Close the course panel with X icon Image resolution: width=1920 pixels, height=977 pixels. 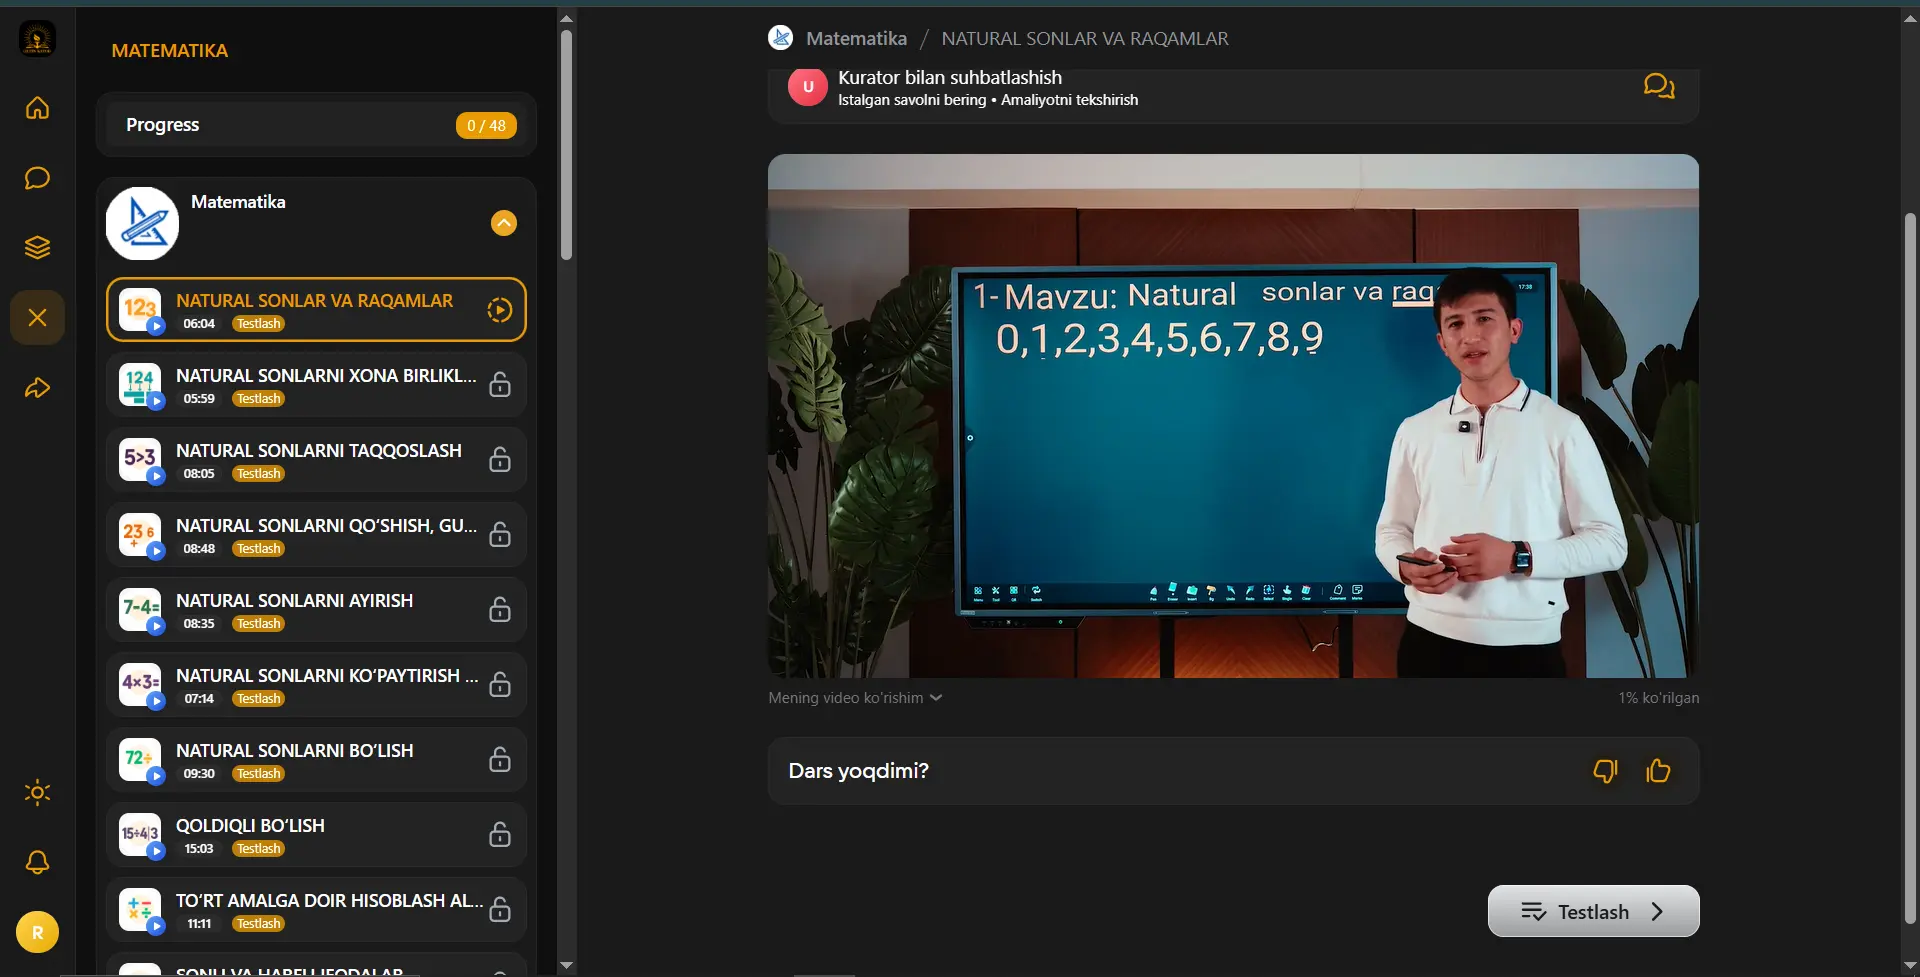coord(37,318)
